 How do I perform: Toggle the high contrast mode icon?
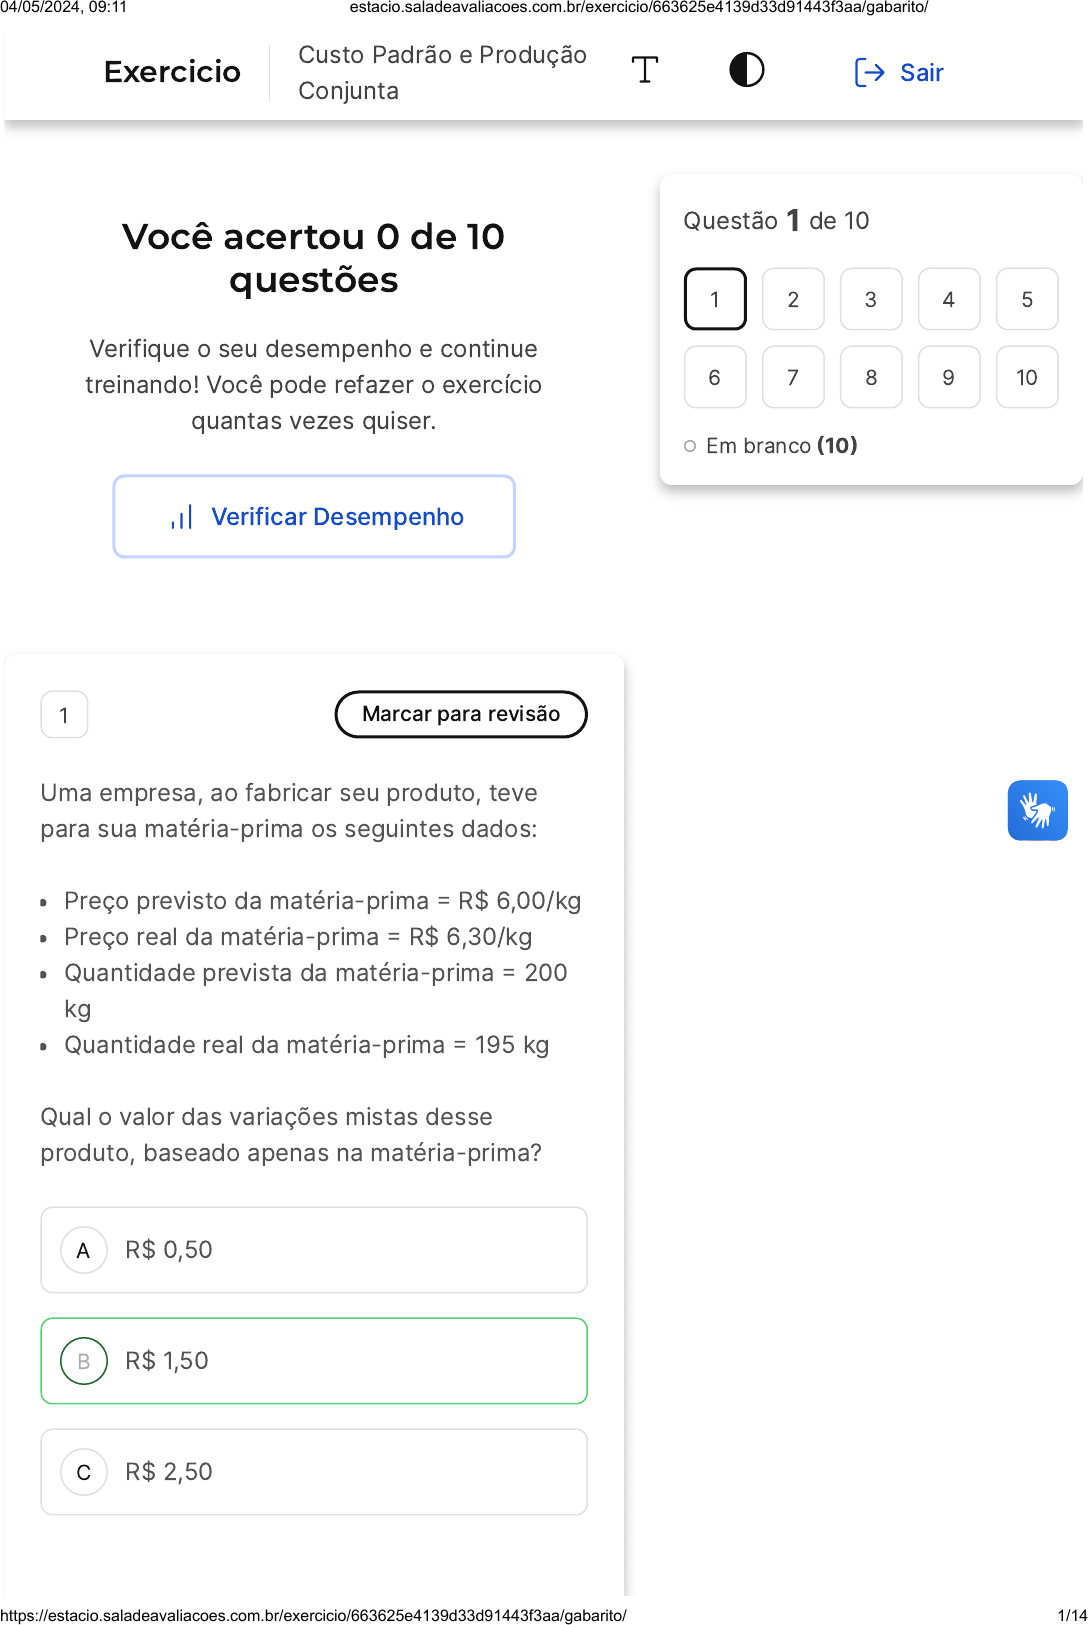pos(746,70)
